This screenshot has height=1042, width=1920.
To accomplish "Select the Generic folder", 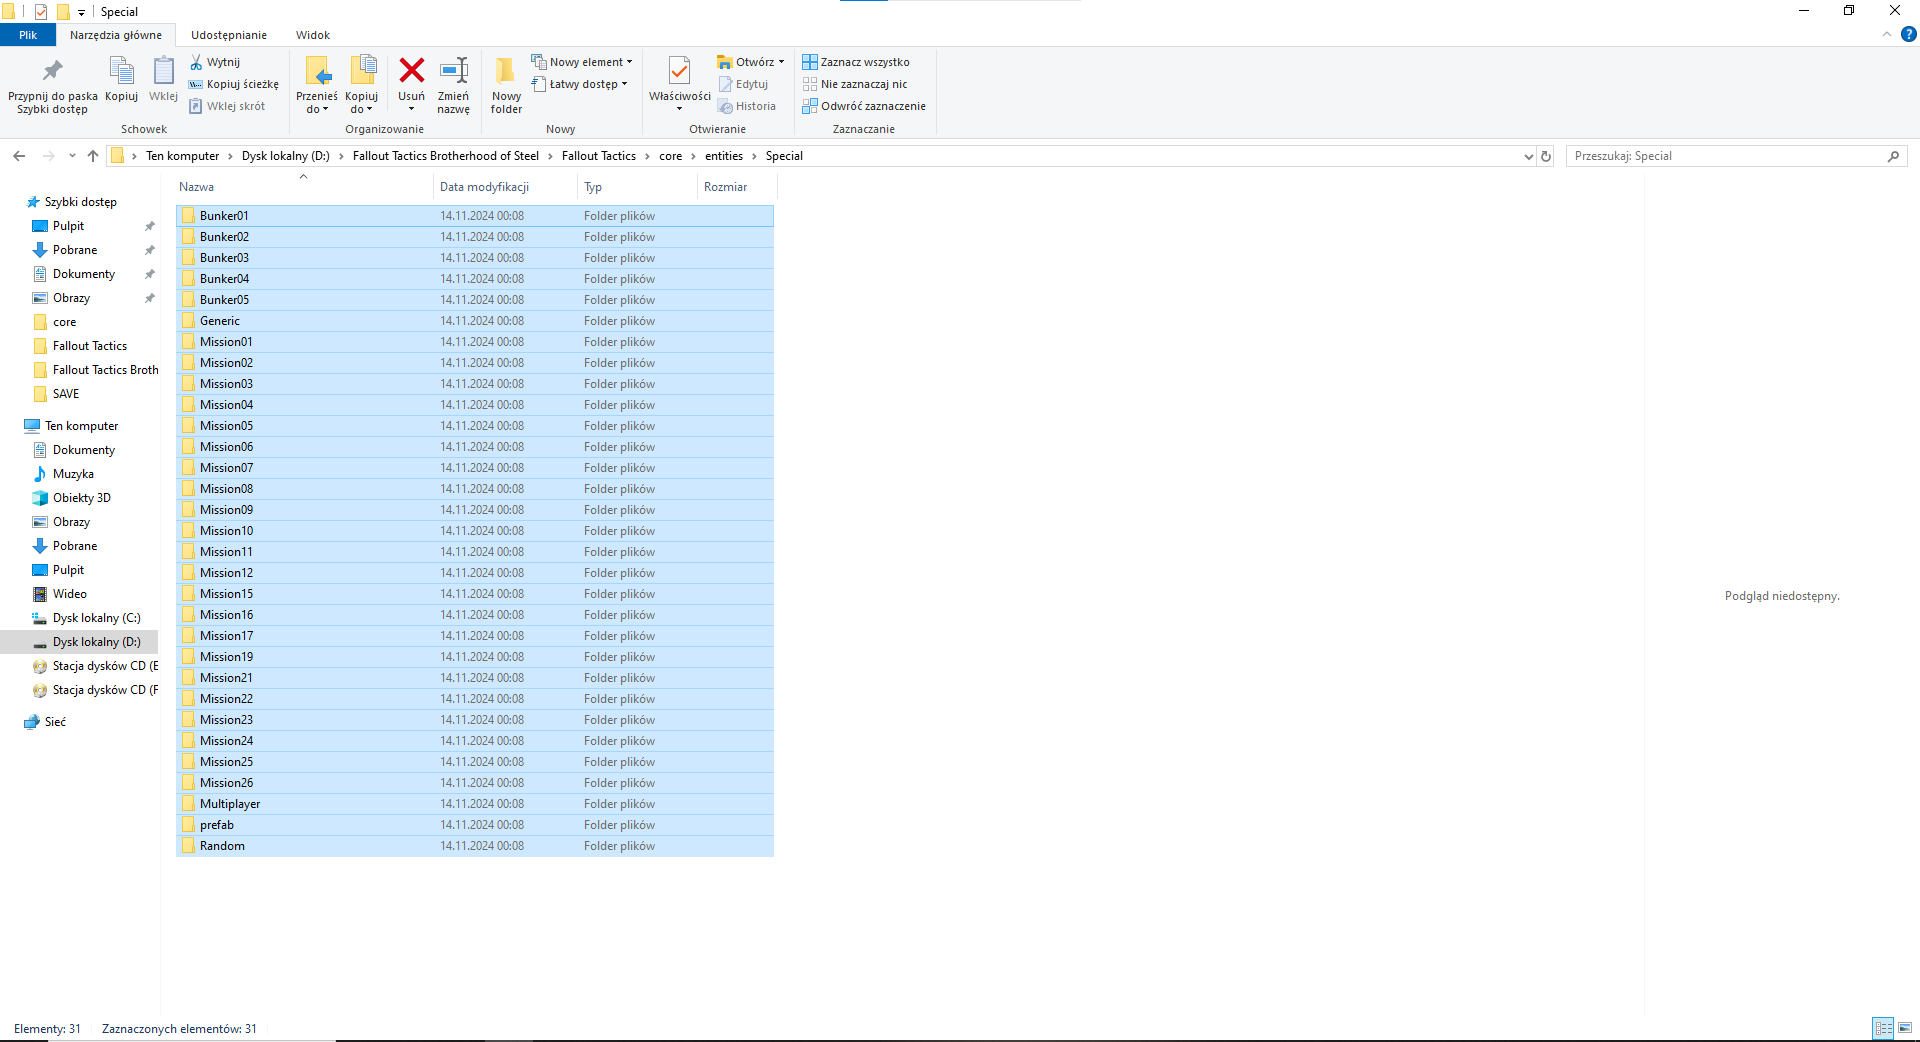I will click(x=475, y=321).
